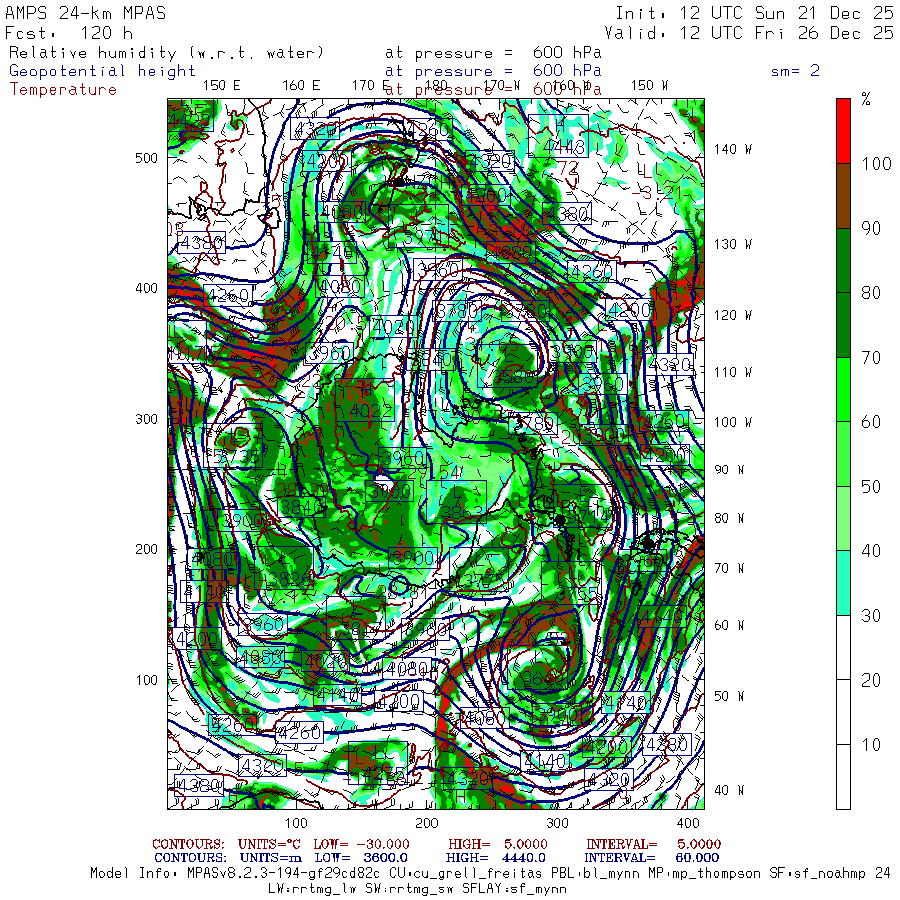This screenshot has height=900, width=900.
Task: Click the 'Valid: 12 UTC Fri 26 Dec 25' text
Action: point(754,33)
